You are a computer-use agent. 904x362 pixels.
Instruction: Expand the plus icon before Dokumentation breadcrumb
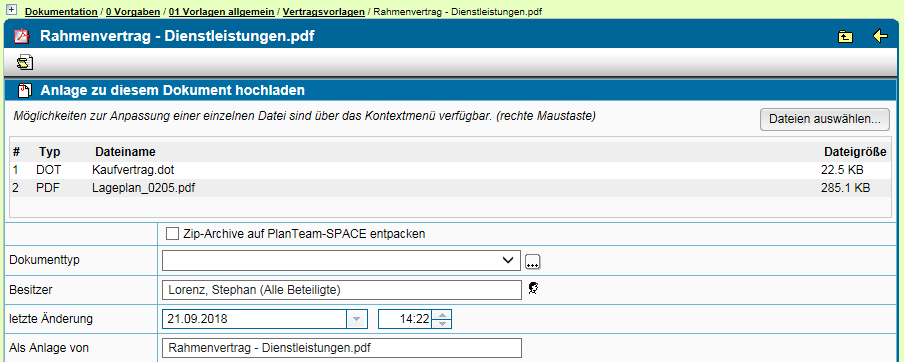12,11
